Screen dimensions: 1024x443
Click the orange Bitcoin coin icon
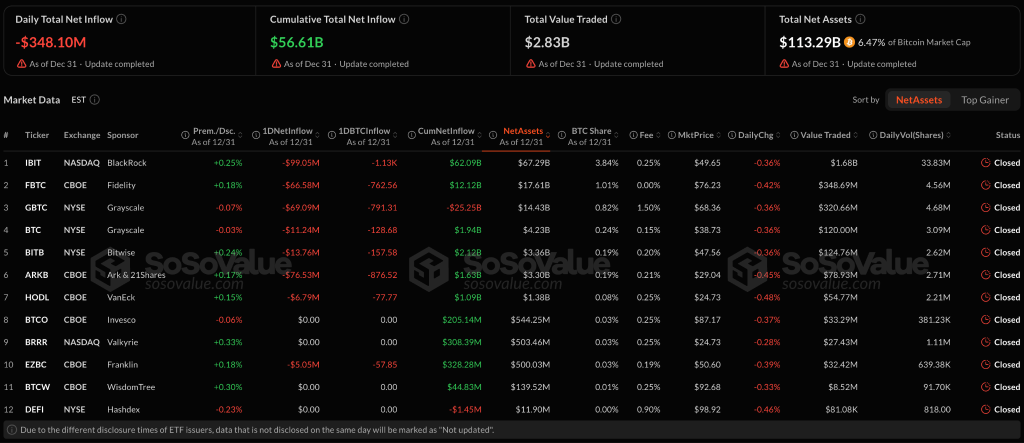(x=849, y=43)
